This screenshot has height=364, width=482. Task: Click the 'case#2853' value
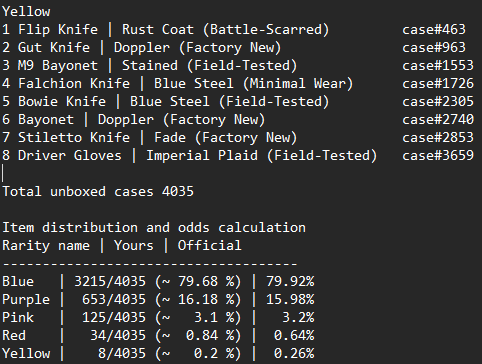pyautogui.click(x=438, y=138)
